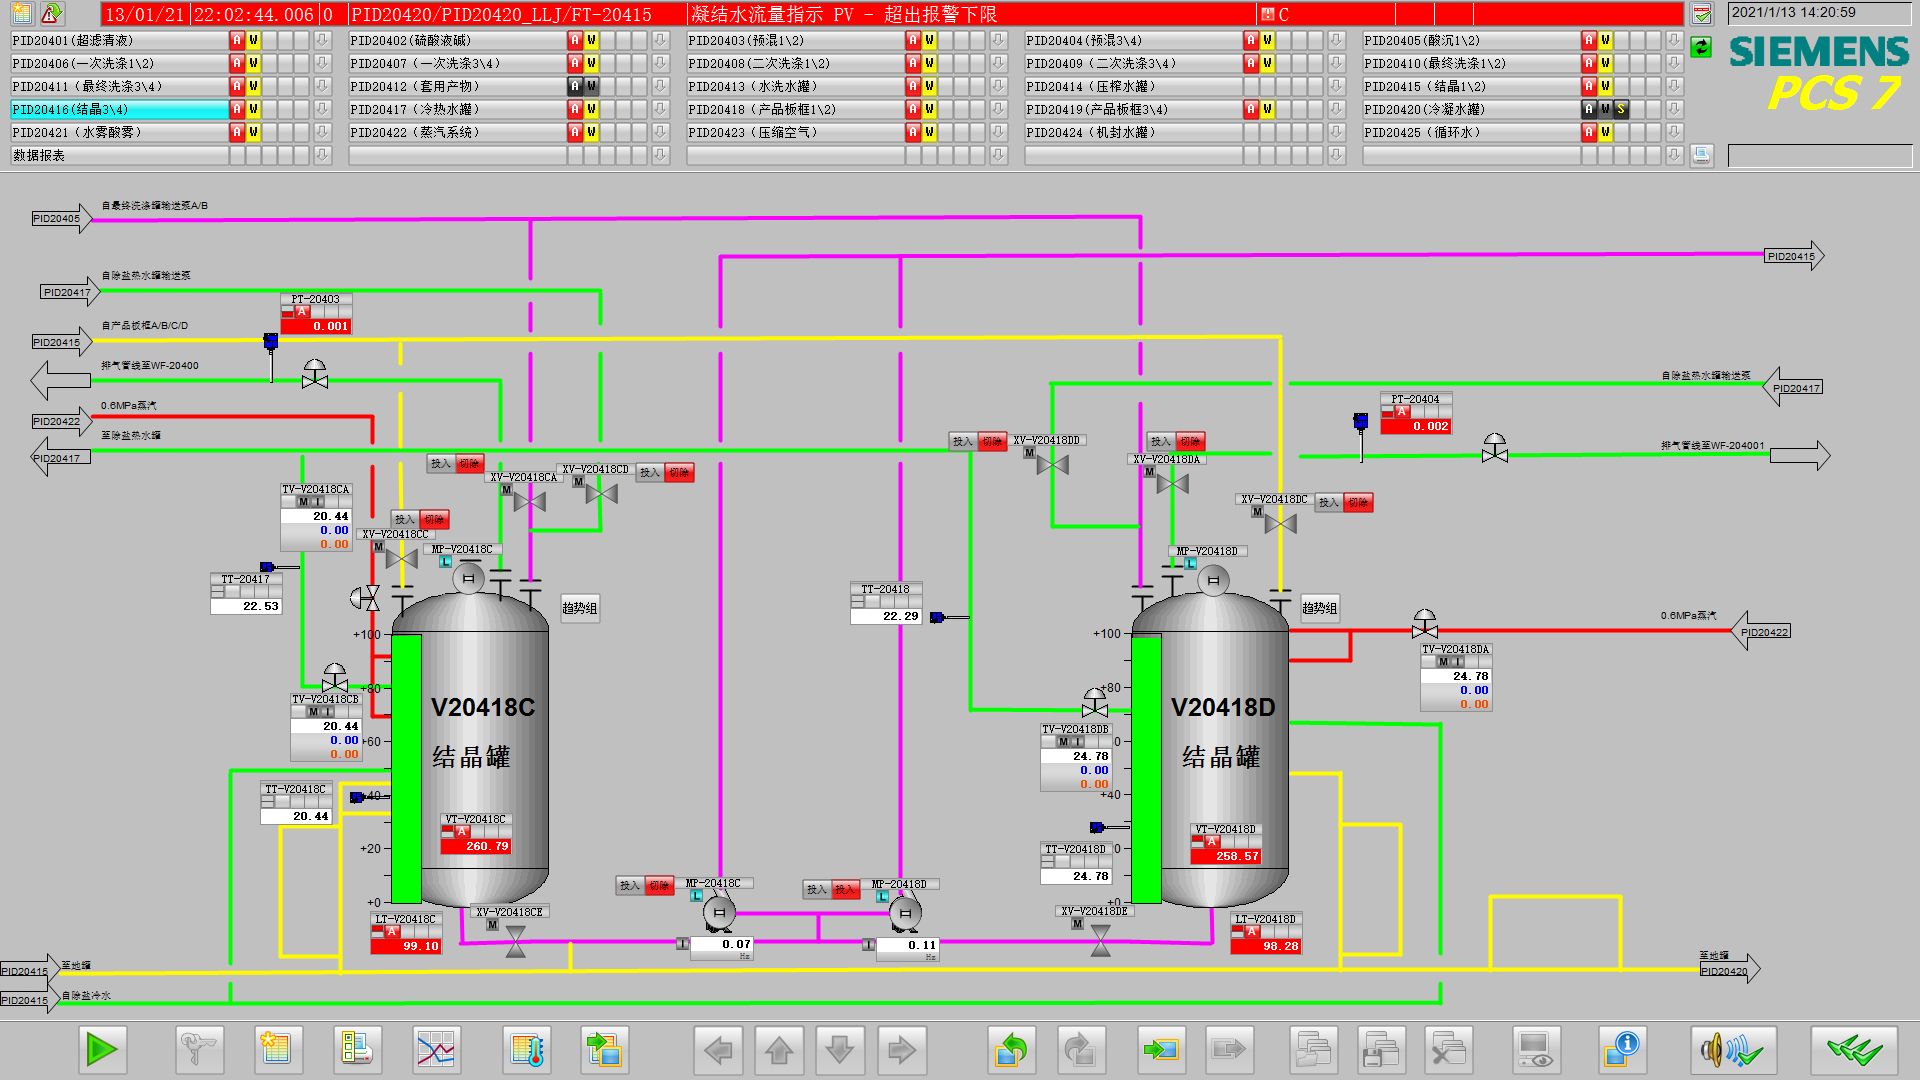
Task: Click PID20415 navigation arrow at top right
Action: [1794, 256]
